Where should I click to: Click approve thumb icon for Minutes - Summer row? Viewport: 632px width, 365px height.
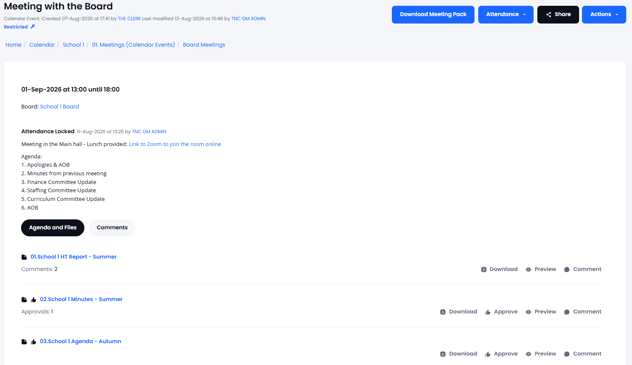point(488,312)
